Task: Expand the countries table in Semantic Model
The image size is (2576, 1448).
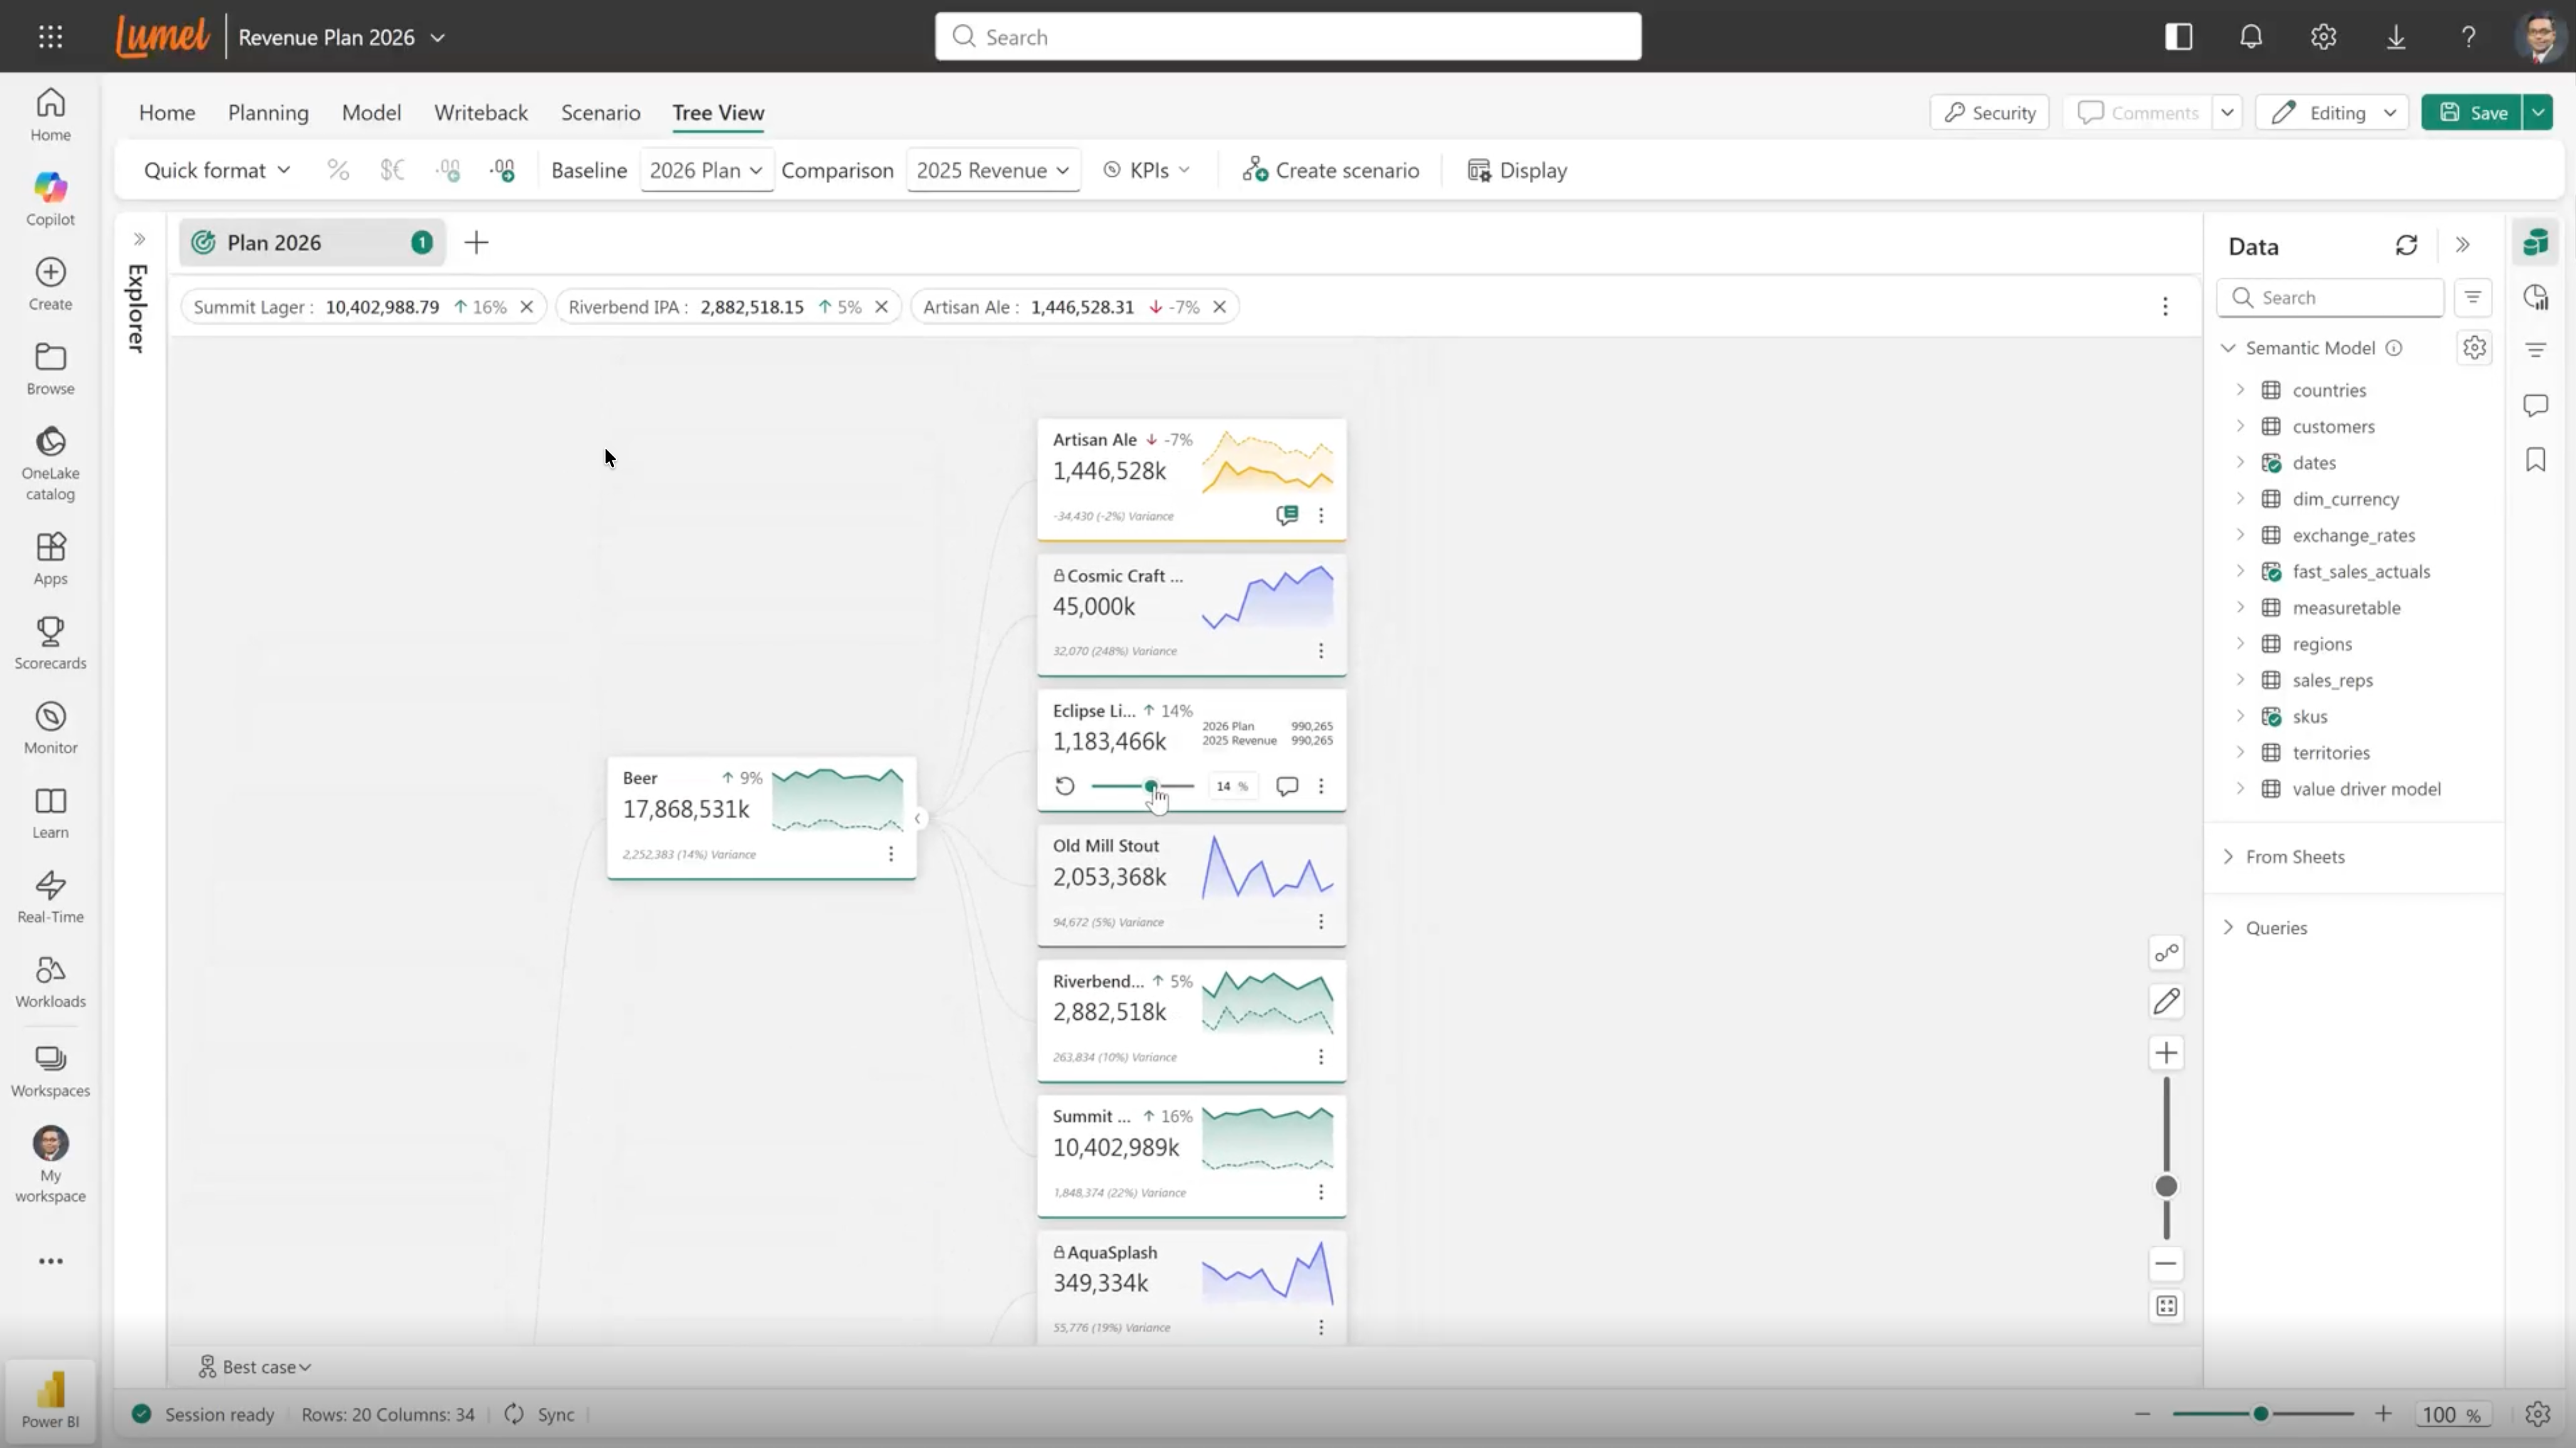Action: click(2241, 390)
